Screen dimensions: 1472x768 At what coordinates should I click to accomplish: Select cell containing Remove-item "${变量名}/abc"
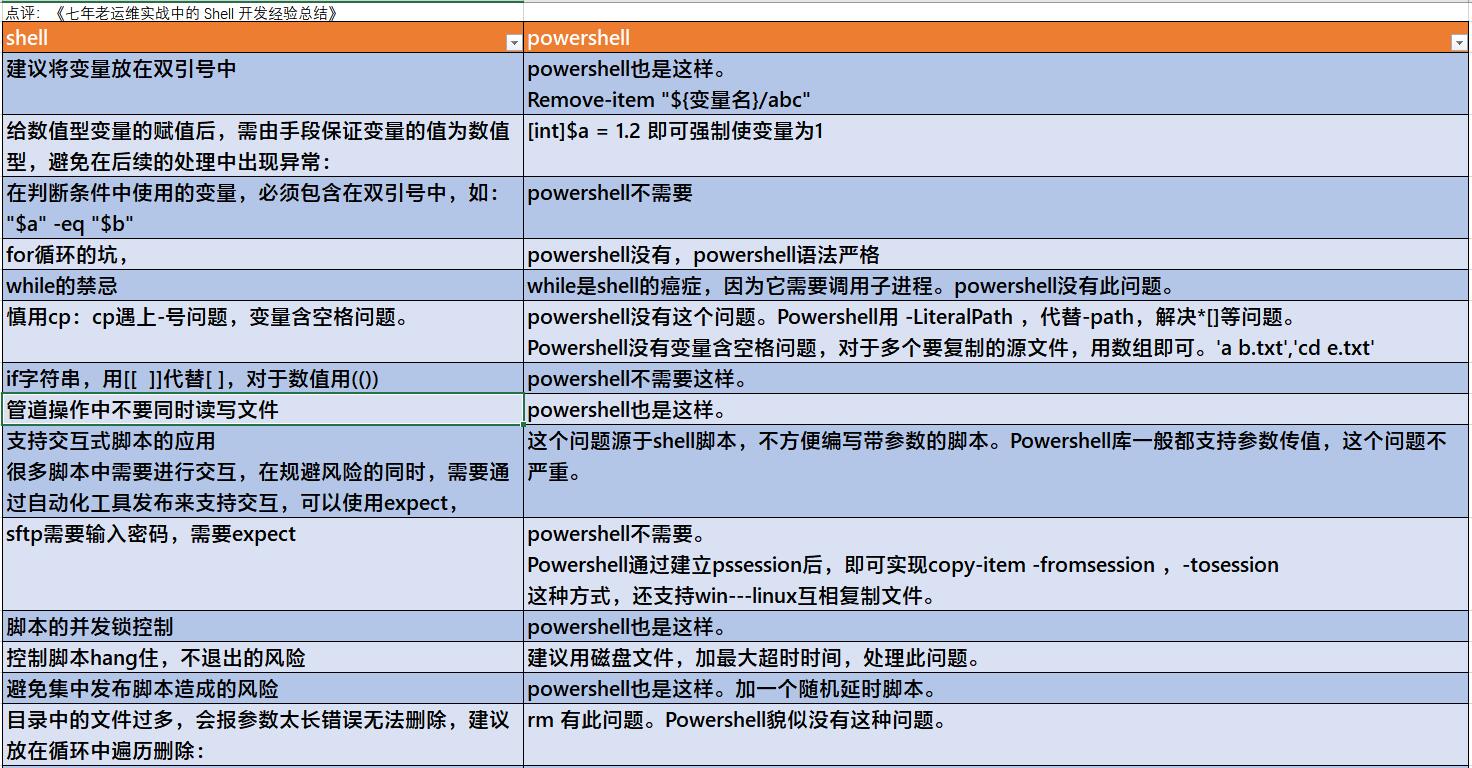997,84
